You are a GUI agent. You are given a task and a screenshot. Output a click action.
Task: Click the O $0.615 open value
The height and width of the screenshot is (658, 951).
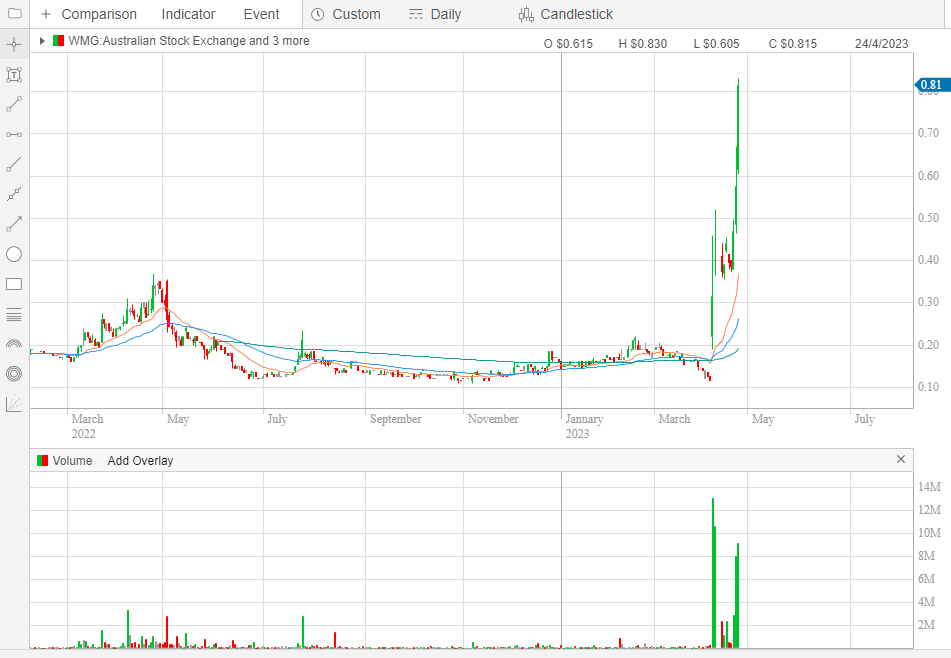tap(568, 44)
